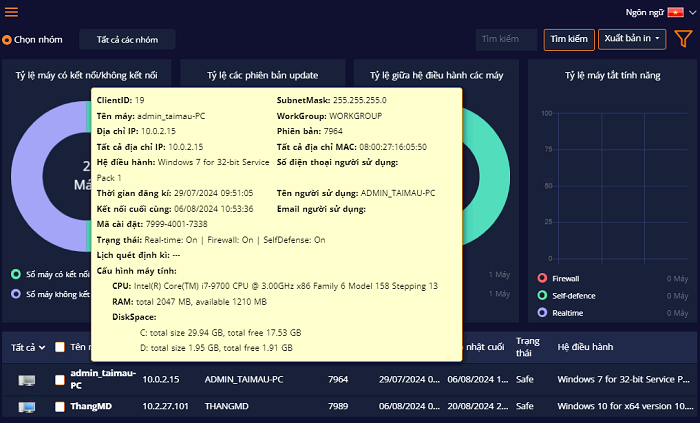Toggle the select-all checkbox in table header
Viewport: 700px width, 423px height.
point(60,347)
